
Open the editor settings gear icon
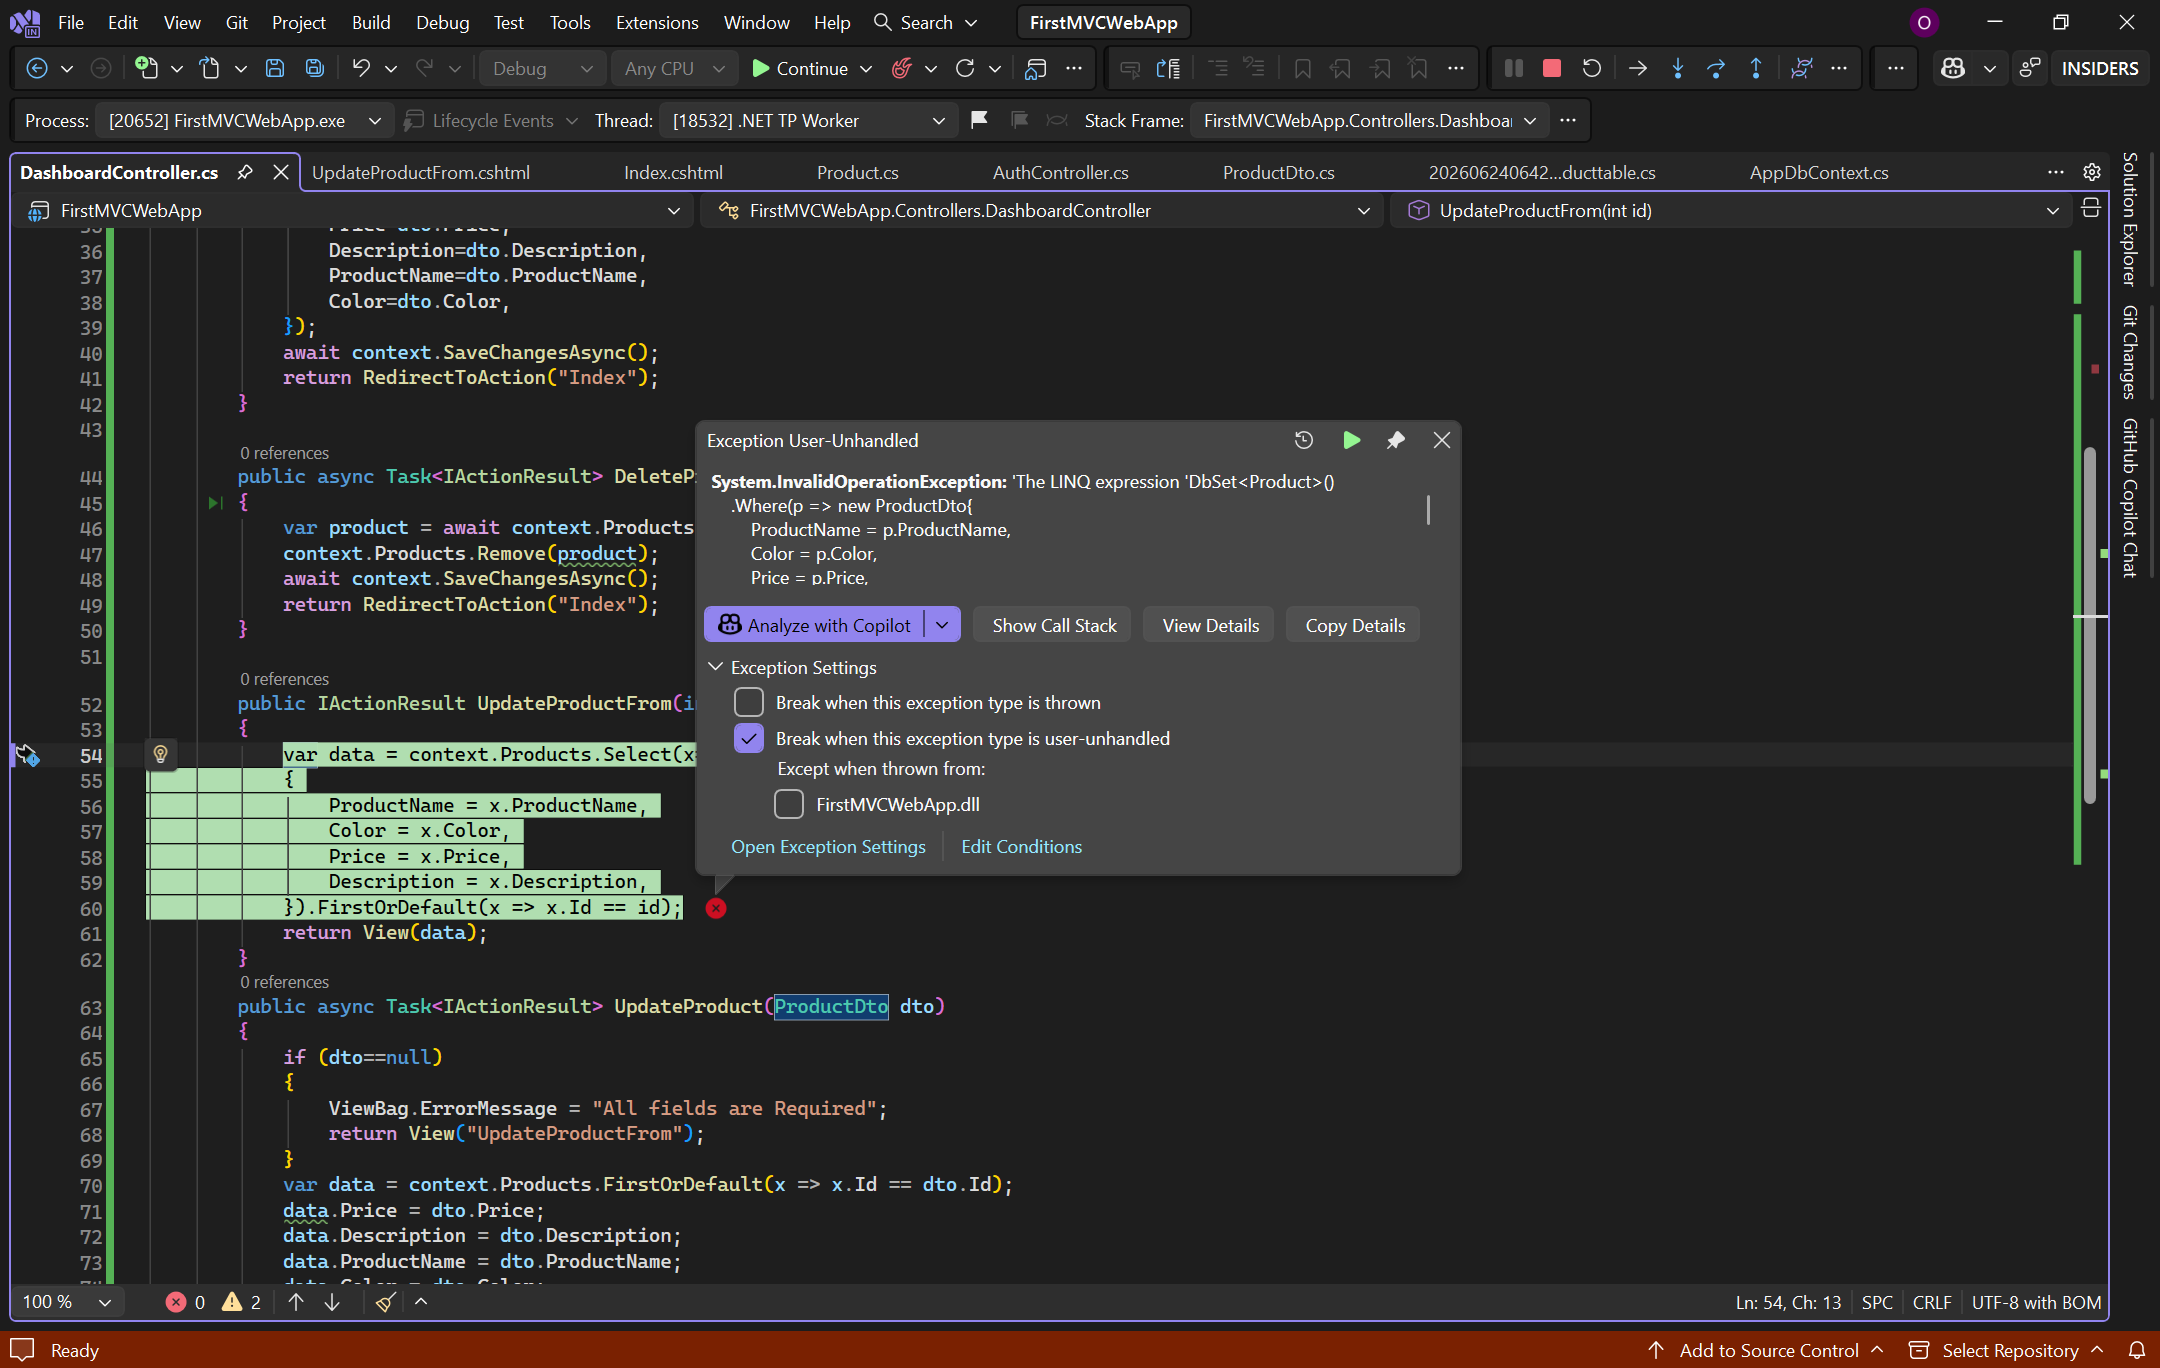click(2091, 172)
